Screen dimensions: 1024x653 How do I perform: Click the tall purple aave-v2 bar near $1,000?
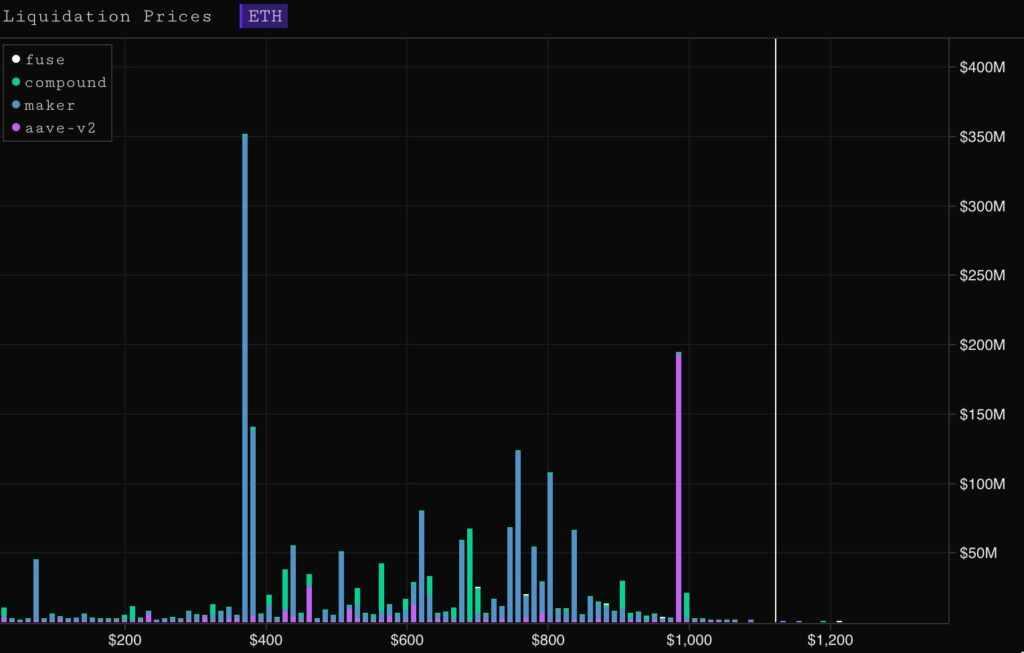pos(679,487)
